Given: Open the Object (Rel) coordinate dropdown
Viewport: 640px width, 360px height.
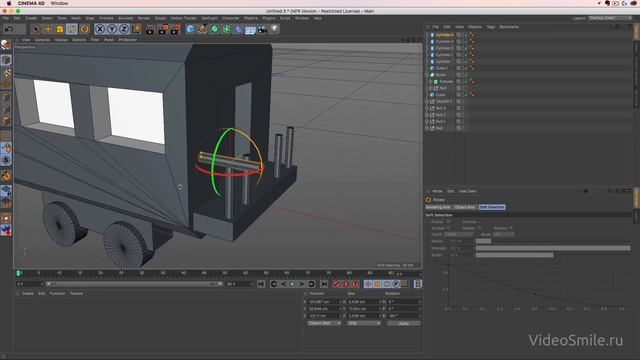Looking at the screenshot, I should (324, 323).
